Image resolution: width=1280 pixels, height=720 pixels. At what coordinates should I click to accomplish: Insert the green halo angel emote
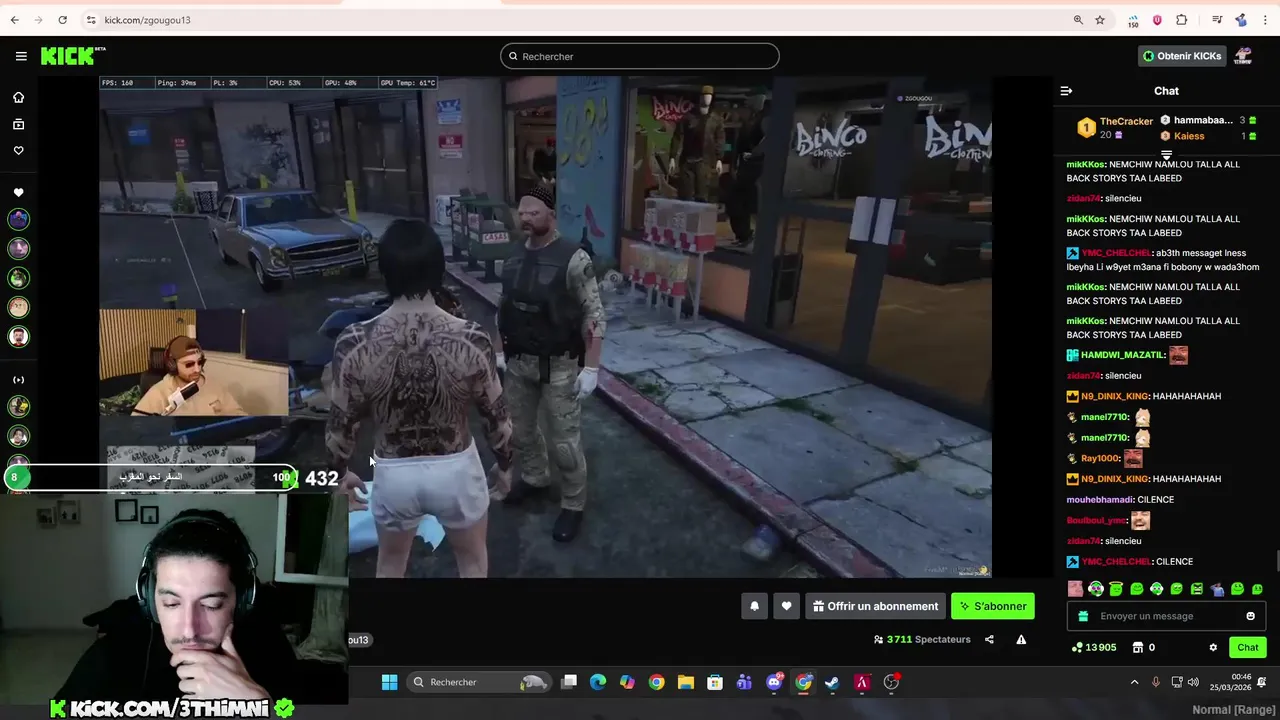1116,589
